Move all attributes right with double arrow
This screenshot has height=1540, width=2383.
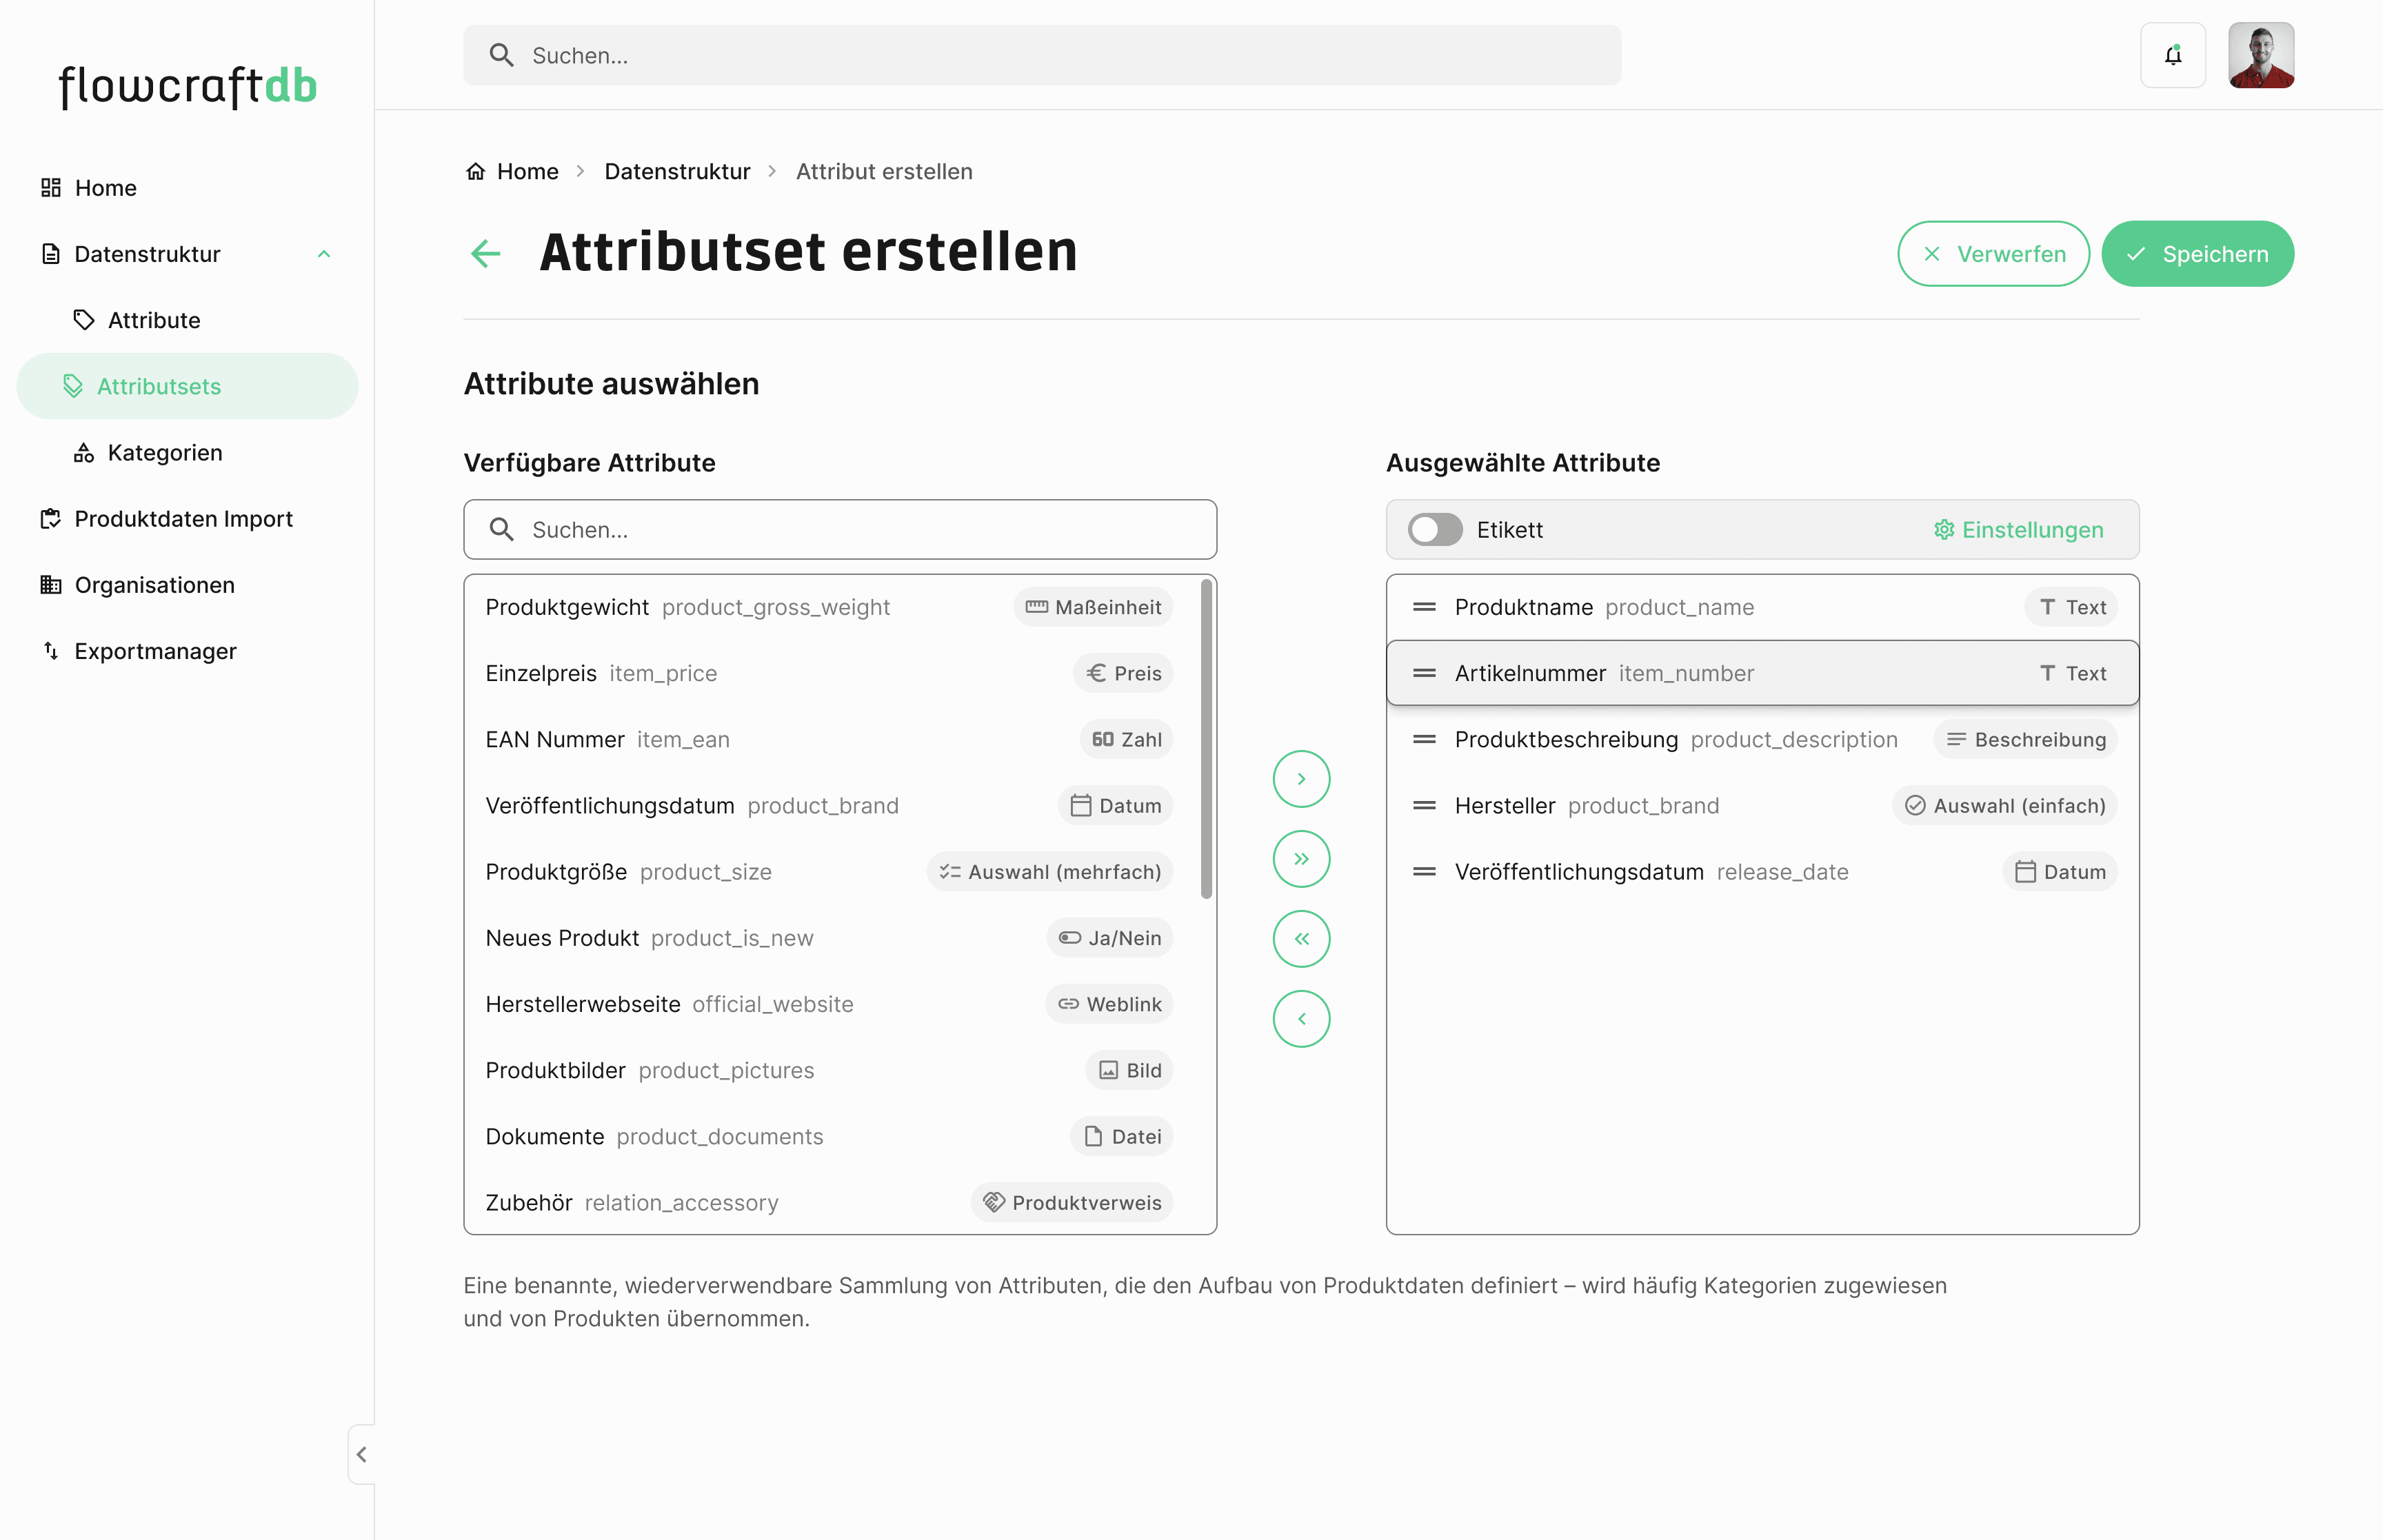(x=1300, y=859)
